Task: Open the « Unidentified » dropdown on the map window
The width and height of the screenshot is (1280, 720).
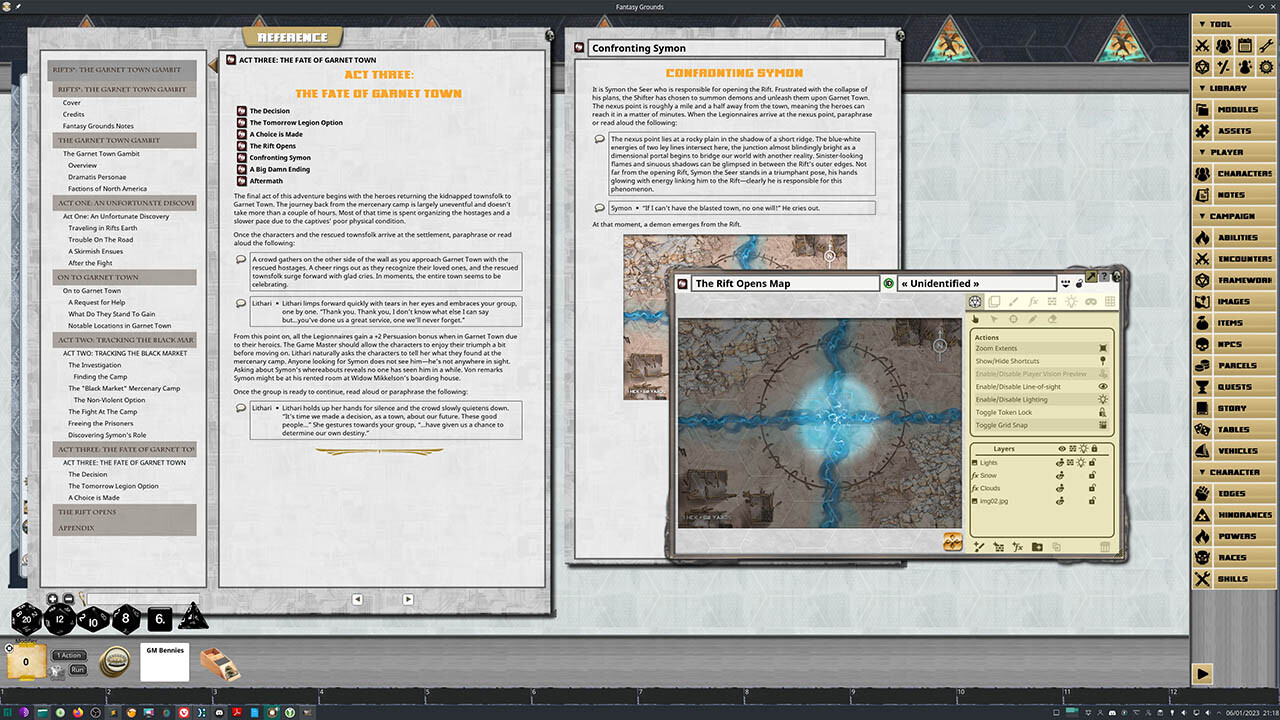Action: pos(975,283)
